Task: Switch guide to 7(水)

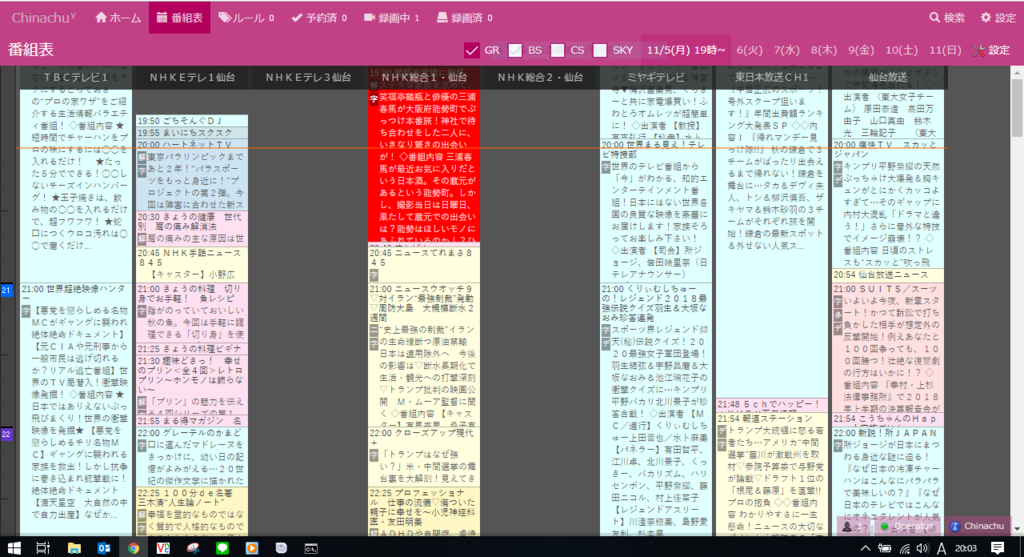Action: [786, 50]
